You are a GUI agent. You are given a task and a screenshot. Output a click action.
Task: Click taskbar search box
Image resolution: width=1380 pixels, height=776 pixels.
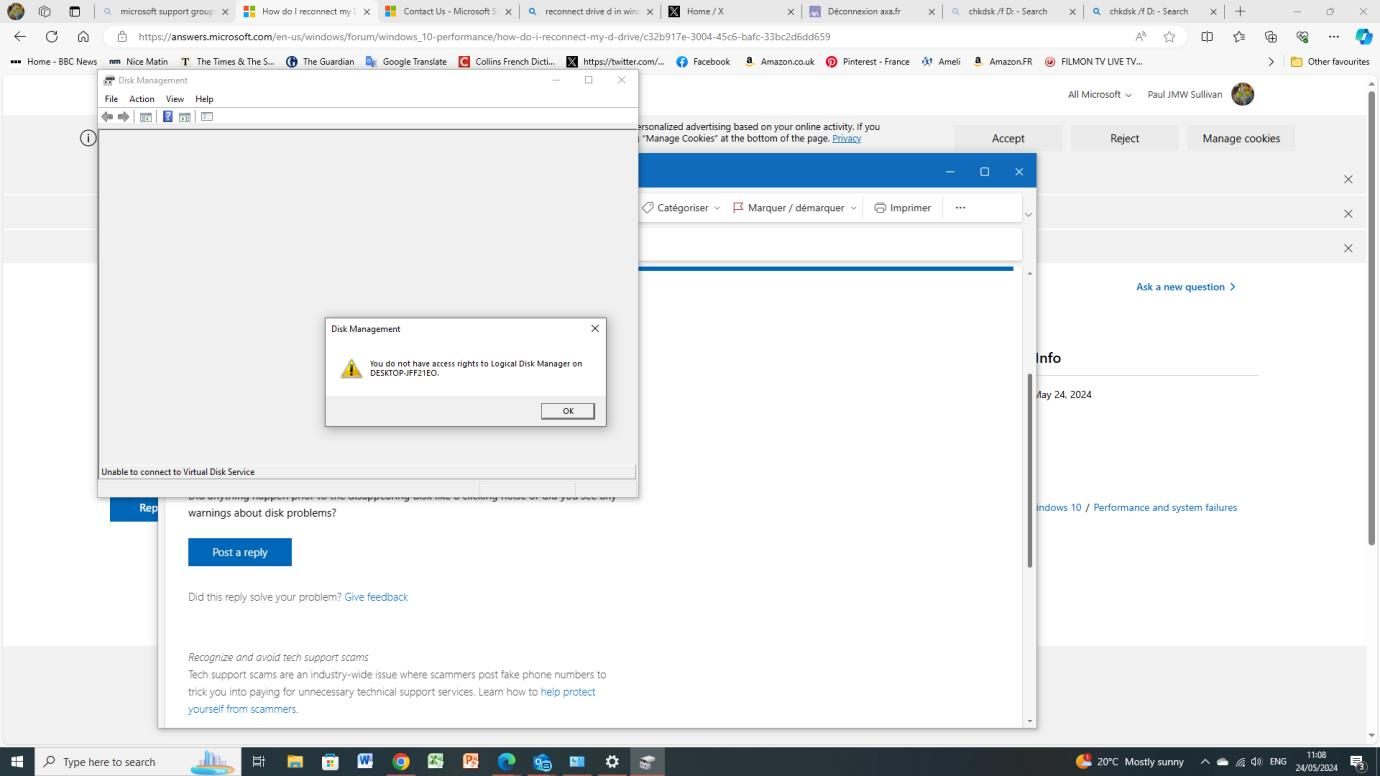tap(138, 762)
